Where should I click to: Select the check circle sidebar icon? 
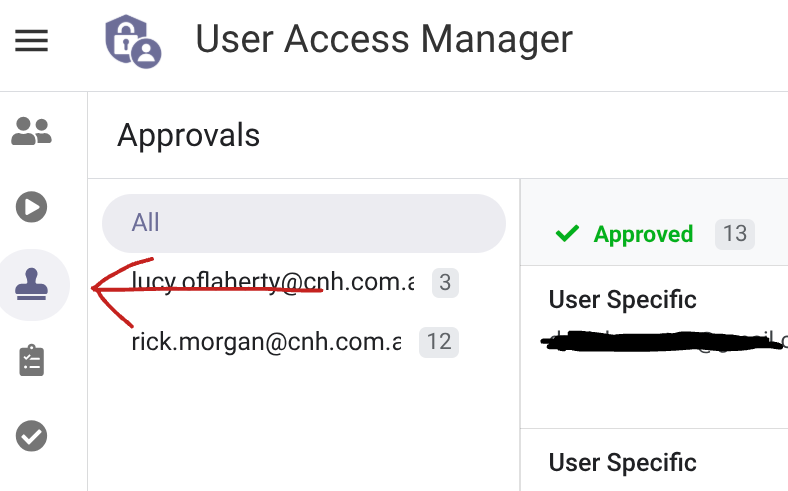(x=32, y=436)
